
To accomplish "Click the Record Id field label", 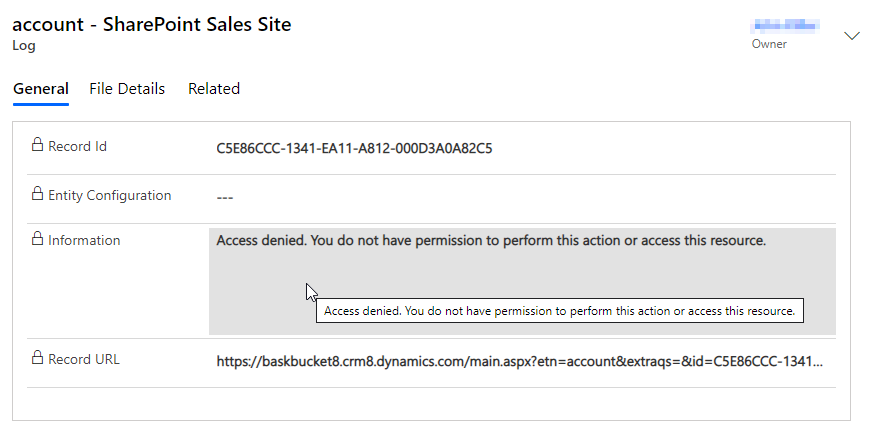I will point(77,146).
